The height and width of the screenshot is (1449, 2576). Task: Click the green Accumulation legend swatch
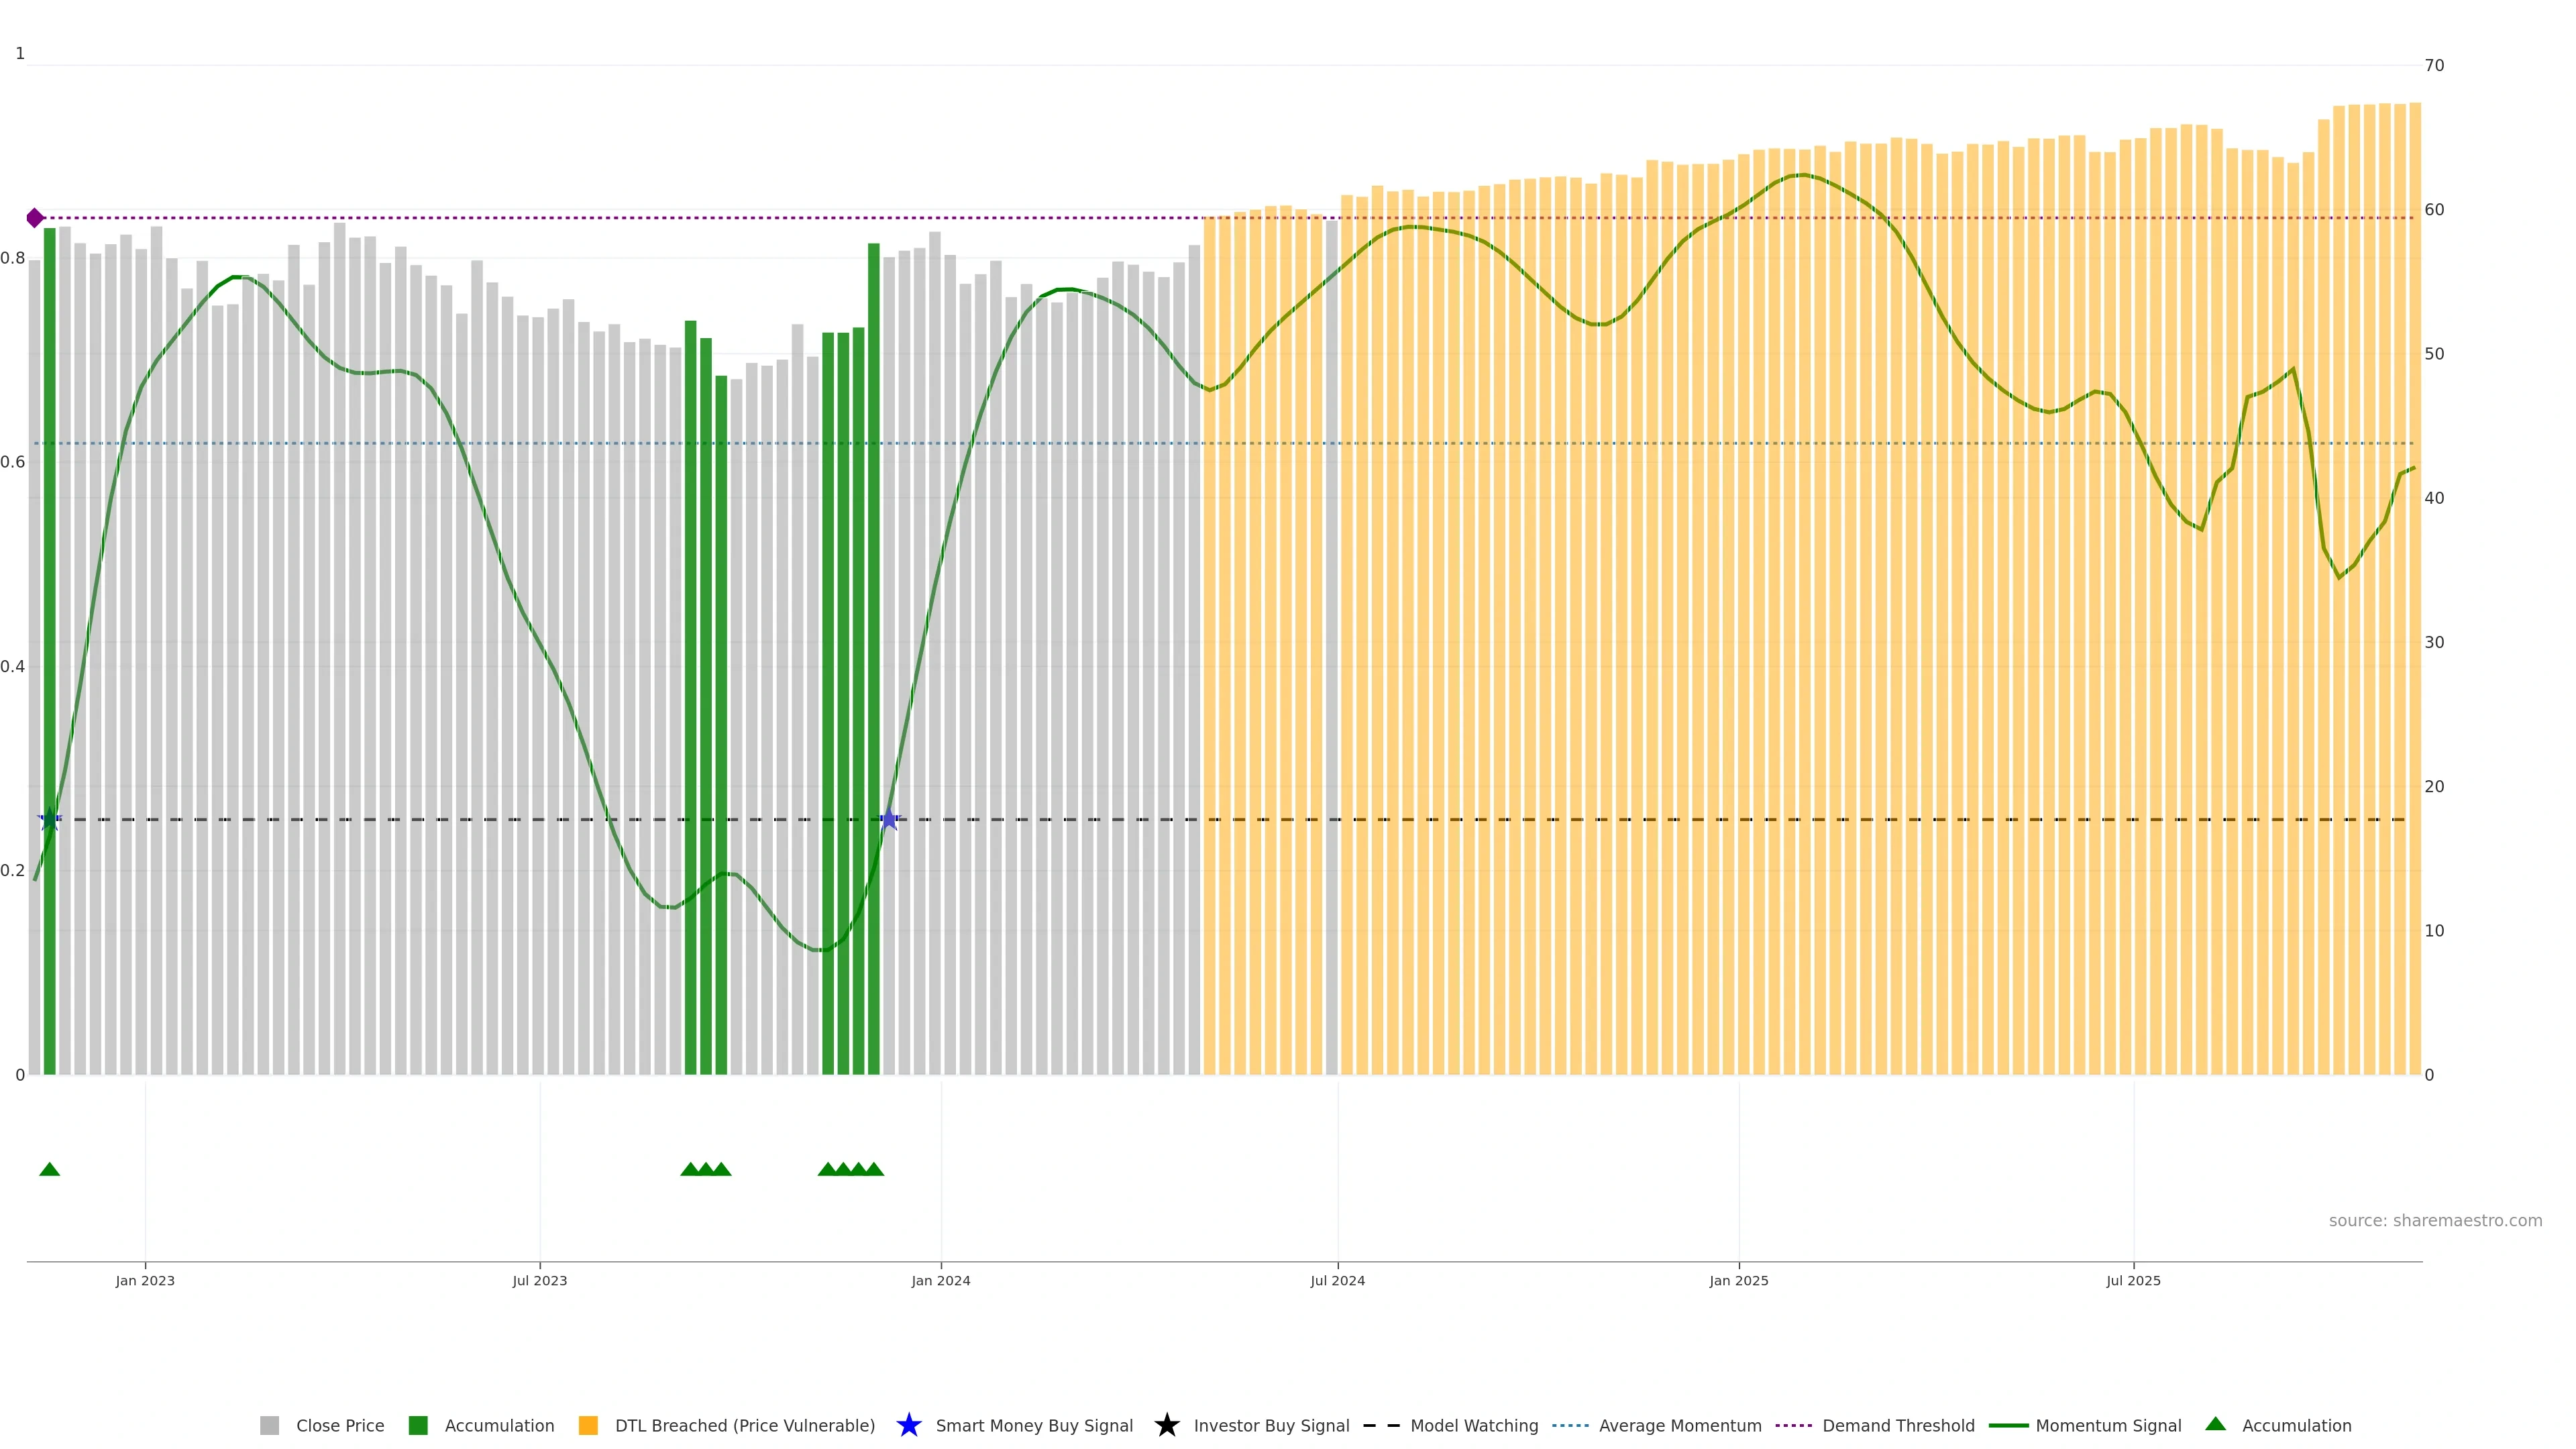(x=418, y=1425)
